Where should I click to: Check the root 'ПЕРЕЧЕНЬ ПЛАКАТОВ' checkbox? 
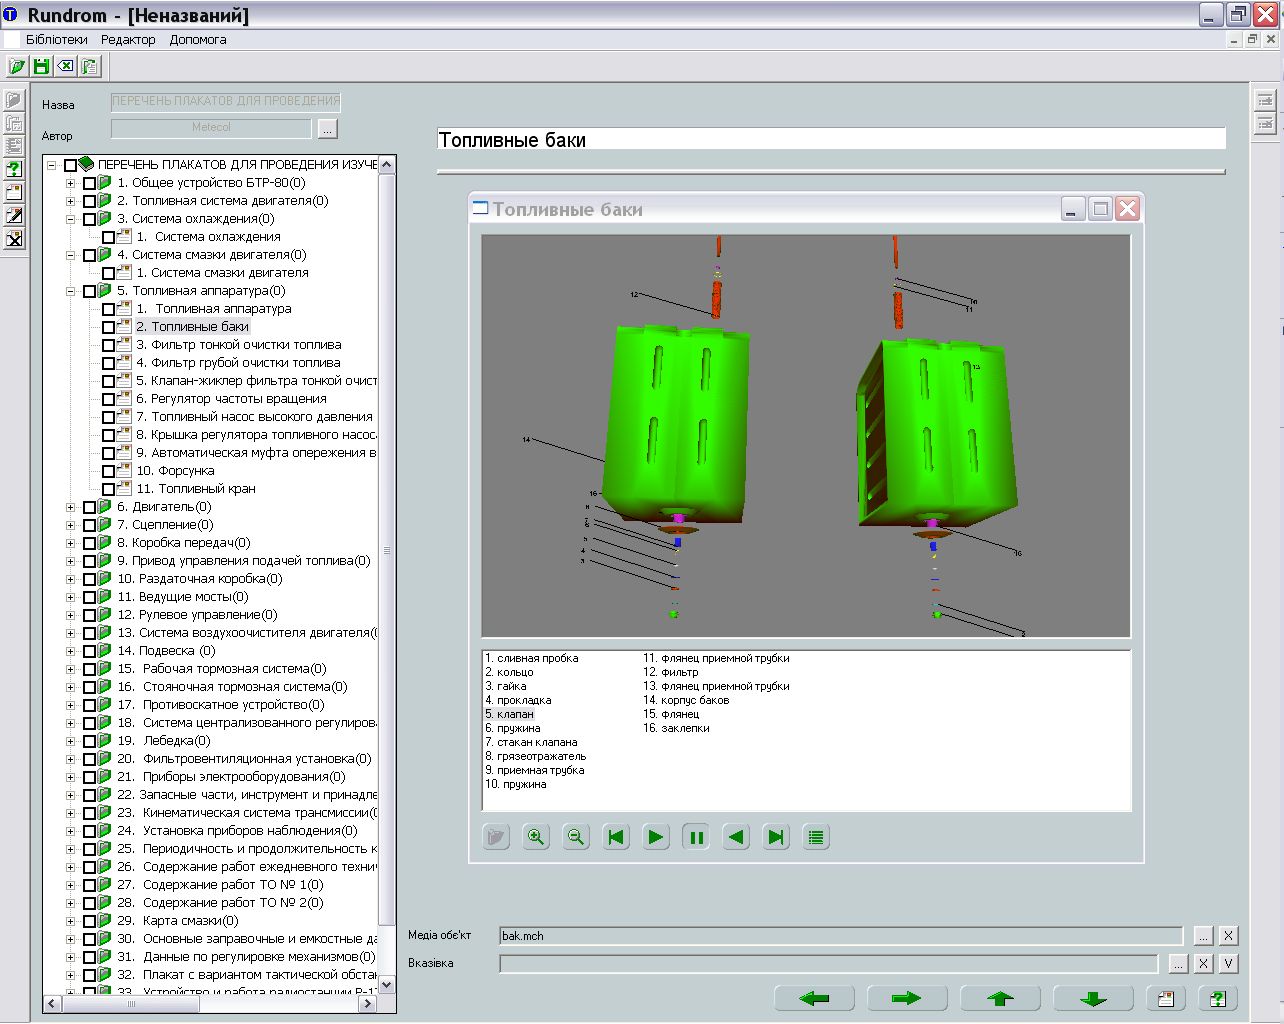tap(70, 165)
